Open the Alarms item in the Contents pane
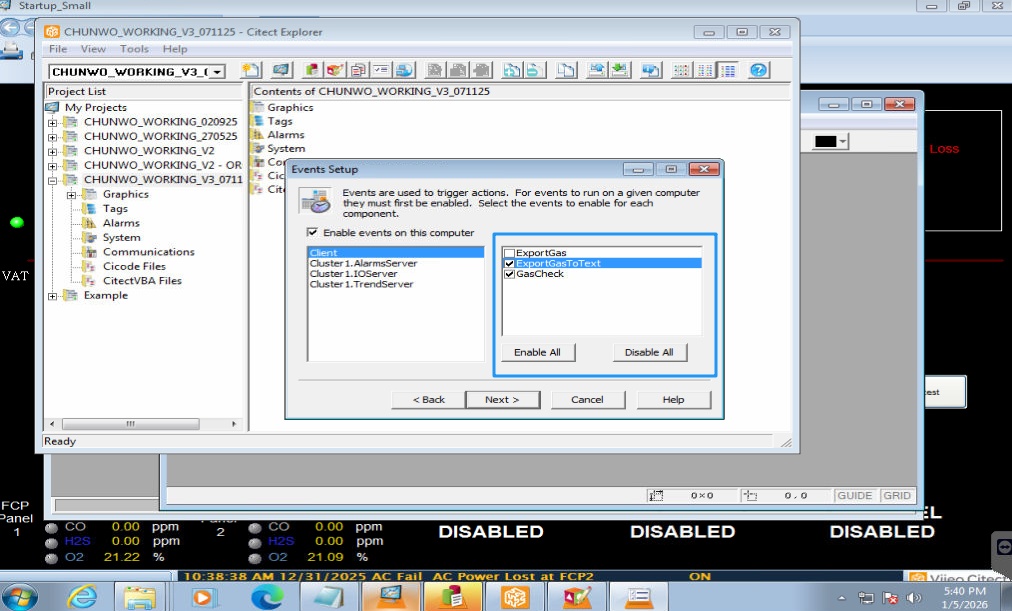 pyautogui.click(x=285, y=135)
